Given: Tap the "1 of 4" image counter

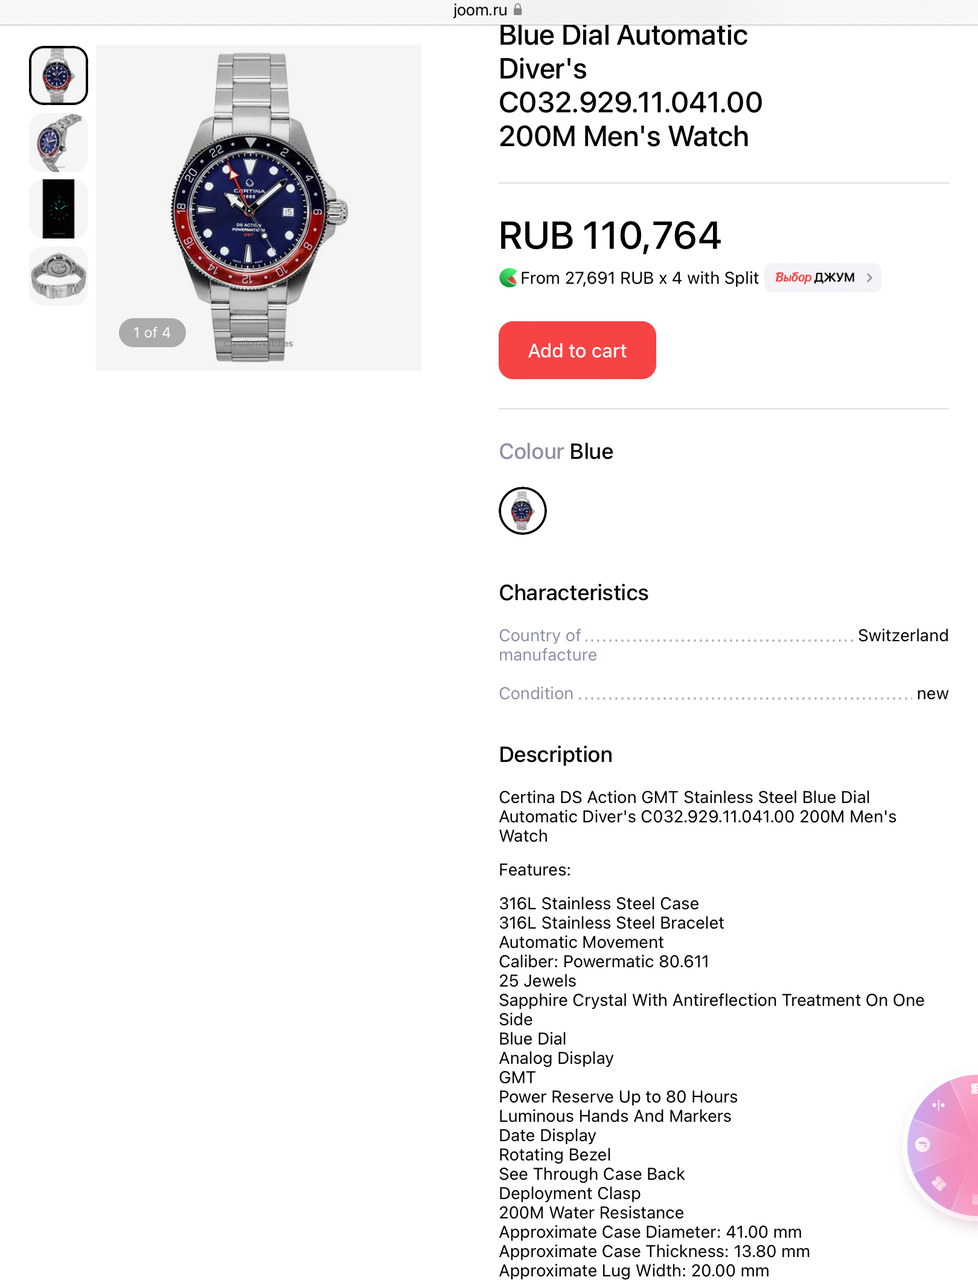Looking at the screenshot, I should point(152,333).
